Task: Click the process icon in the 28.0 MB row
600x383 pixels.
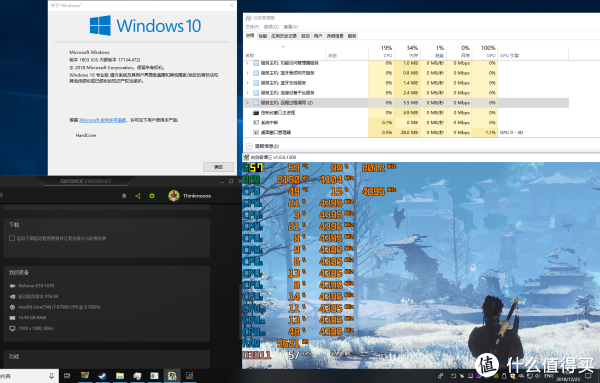Action: coord(256,132)
